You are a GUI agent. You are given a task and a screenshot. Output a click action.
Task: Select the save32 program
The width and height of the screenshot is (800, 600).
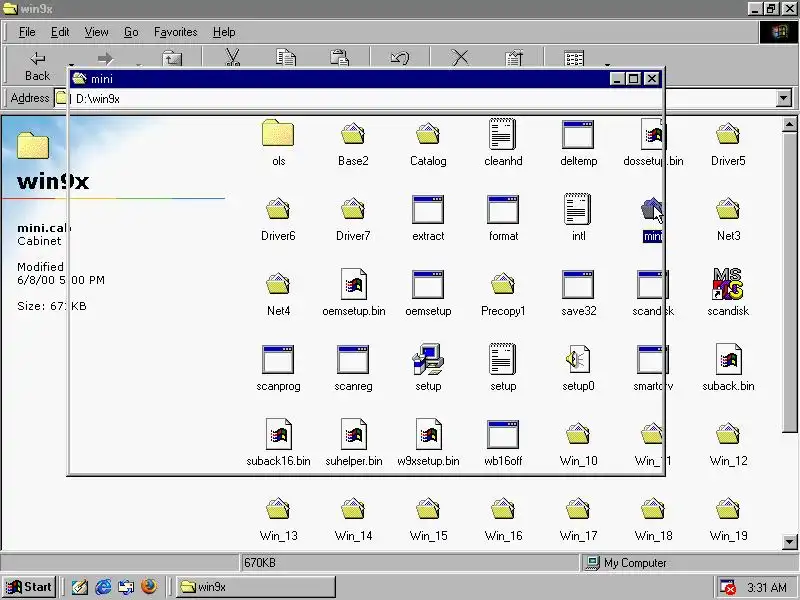pyautogui.click(x=578, y=293)
